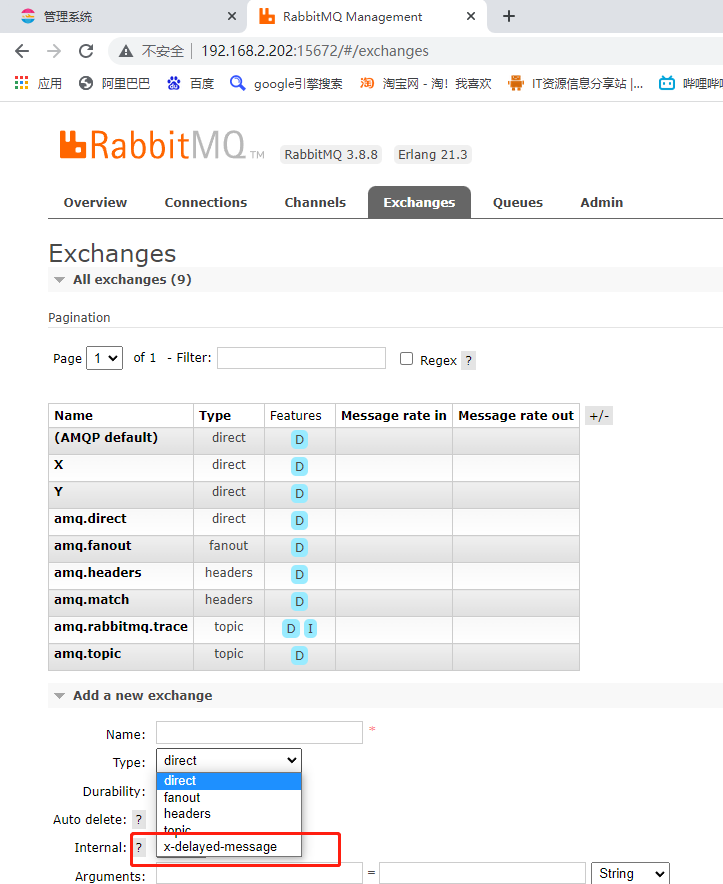Click the Name column header

tap(73, 416)
